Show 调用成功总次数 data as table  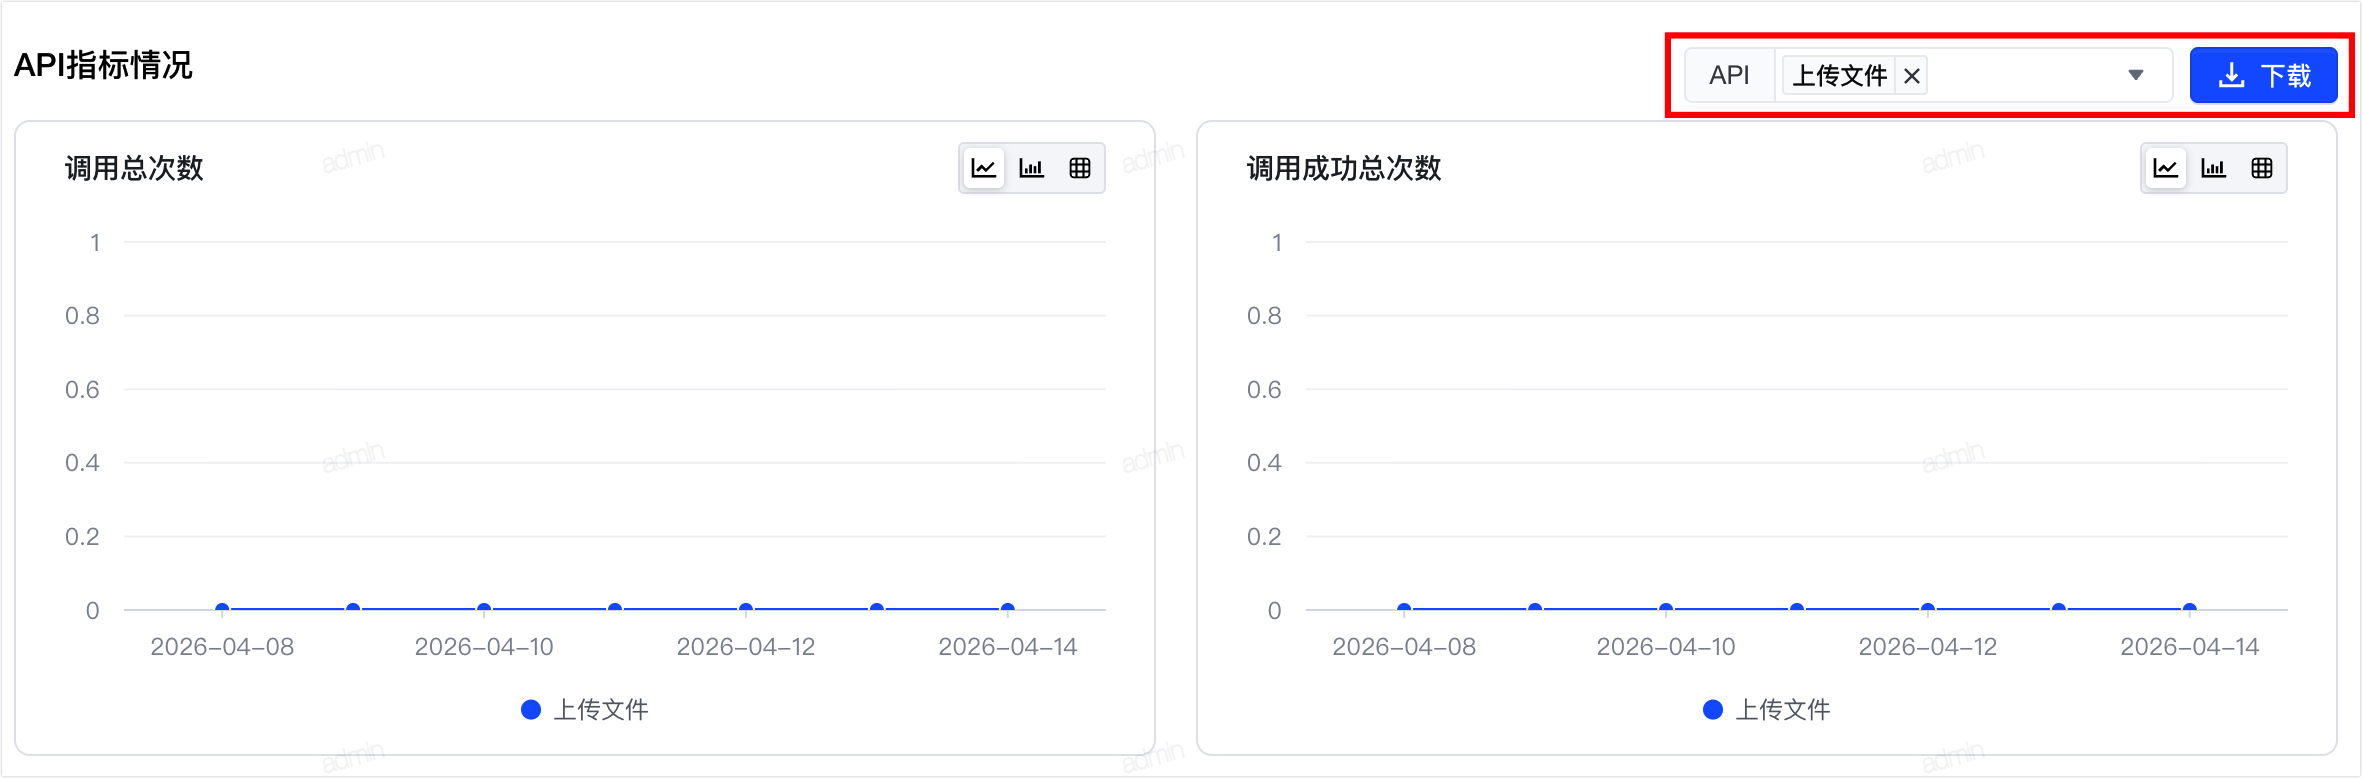[2262, 168]
